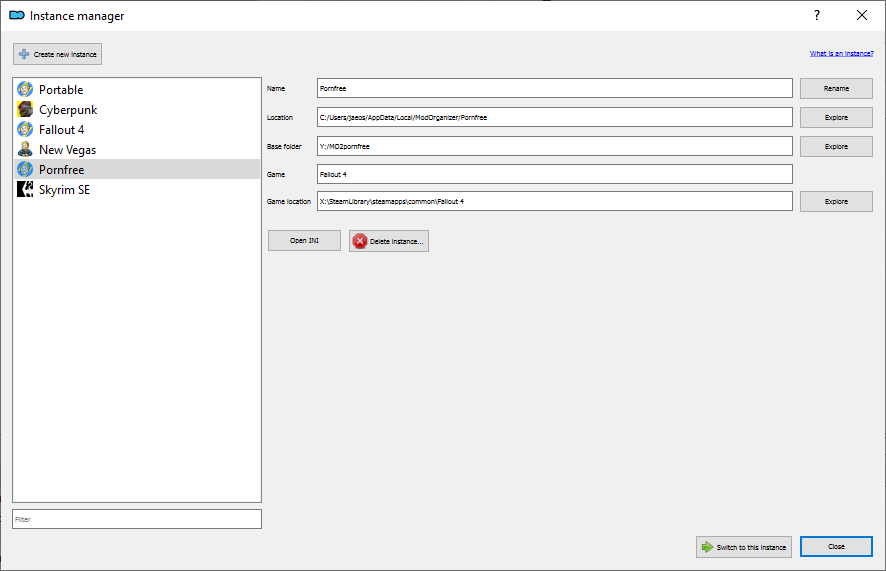Open the 'What is an instance?' link

pos(841,54)
